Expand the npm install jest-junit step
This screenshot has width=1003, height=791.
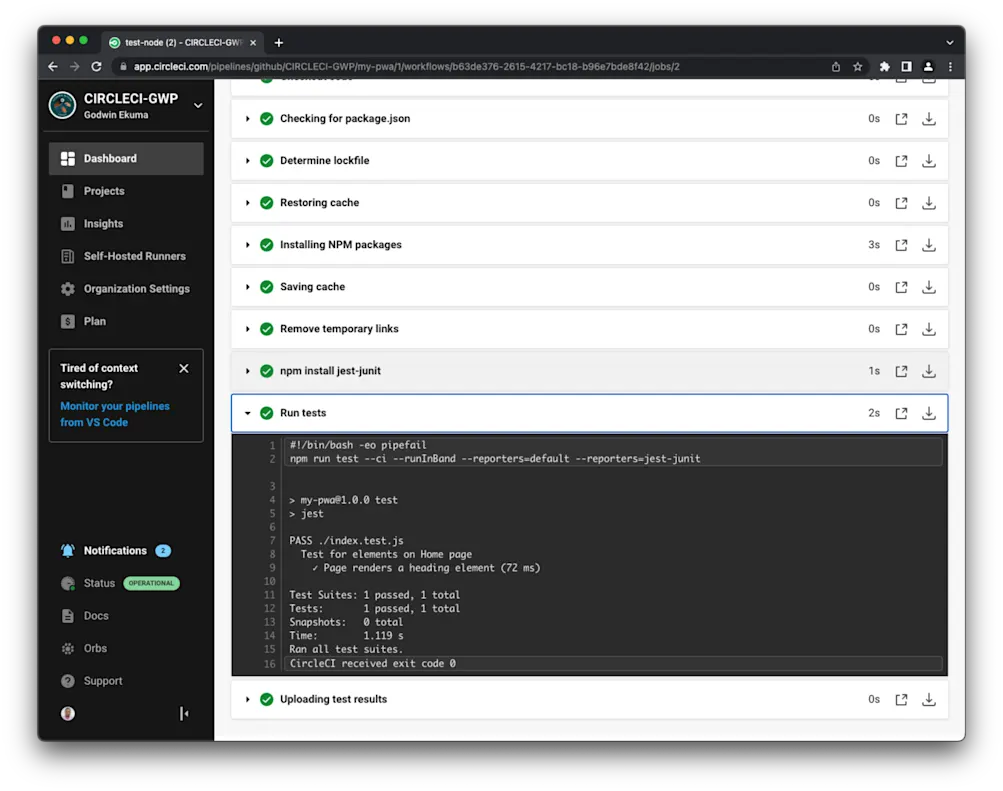pos(248,372)
